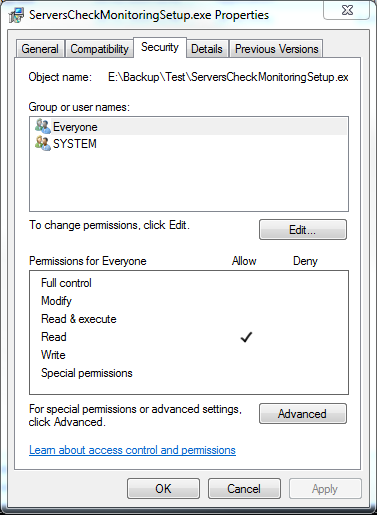This screenshot has width=377, height=515.
Task: Confirm with the OK button
Action: point(163,489)
